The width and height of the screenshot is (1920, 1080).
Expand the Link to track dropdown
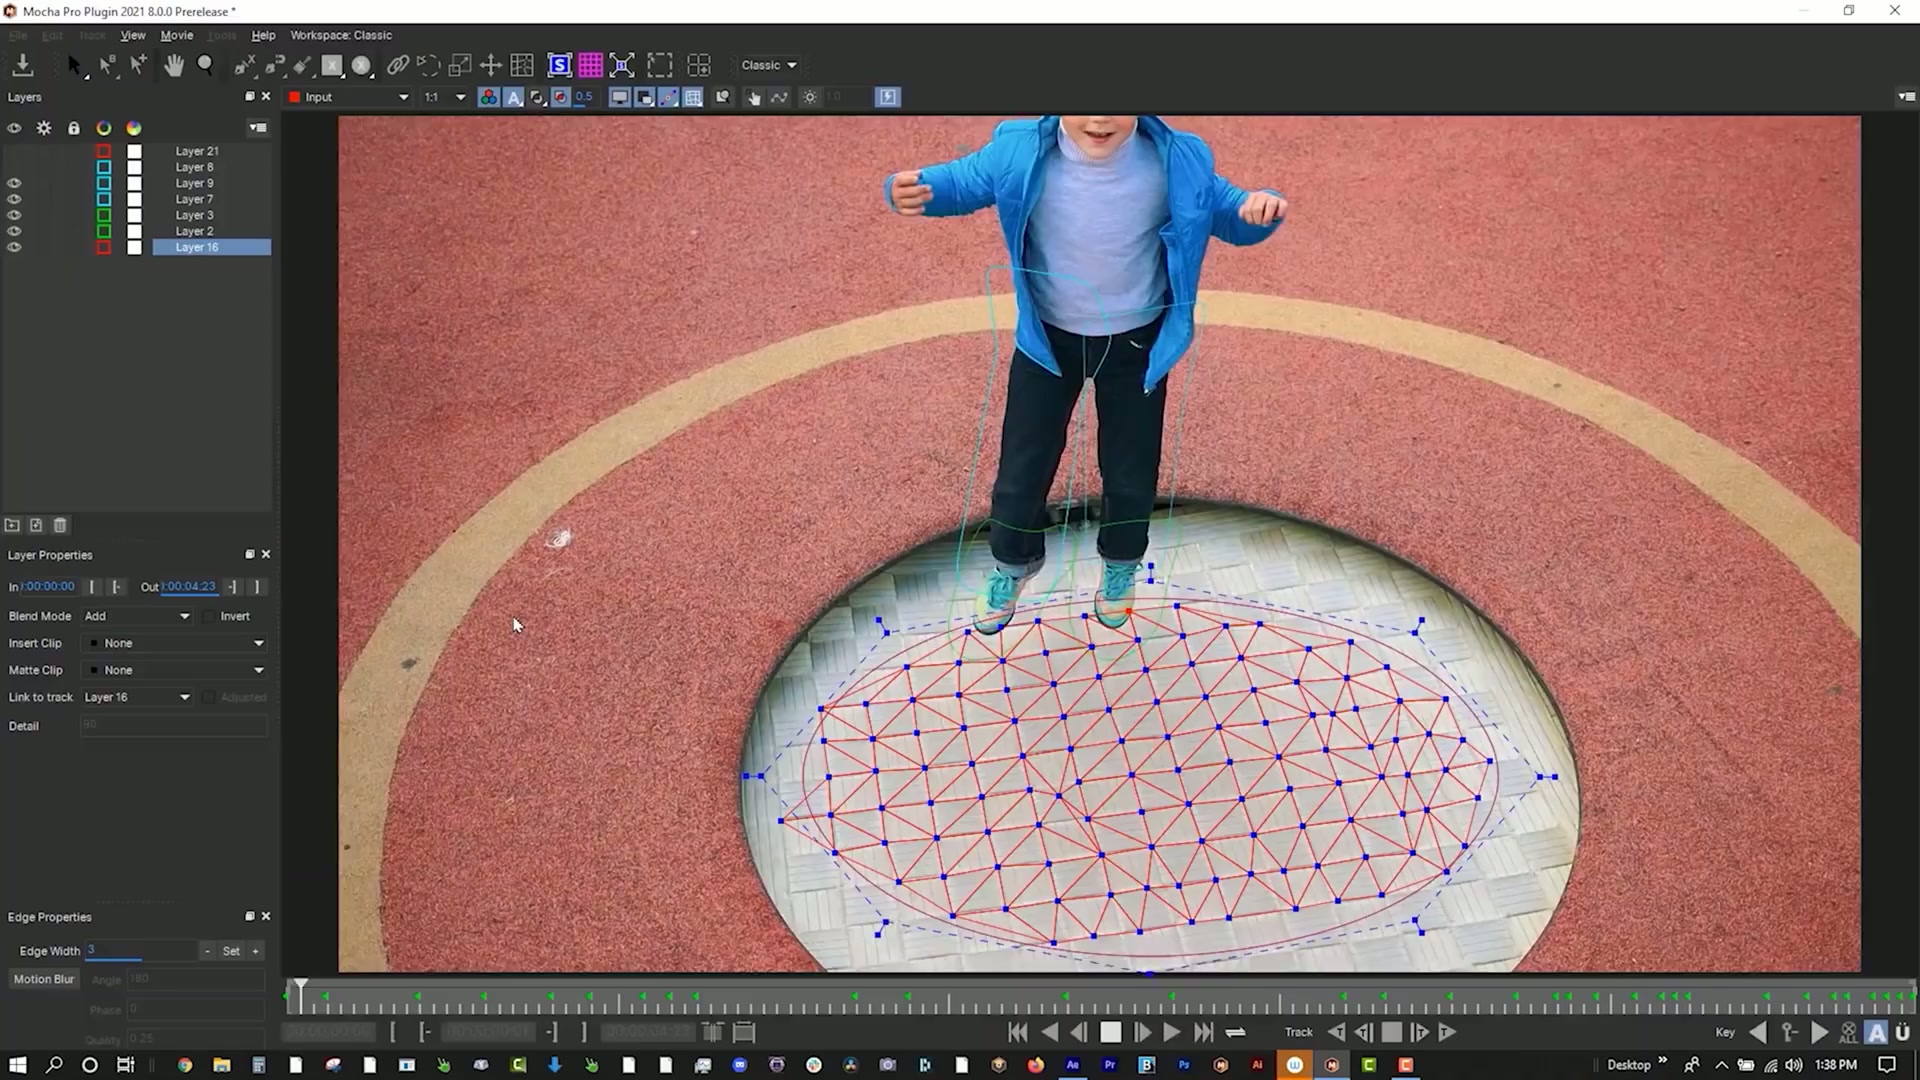137,697
